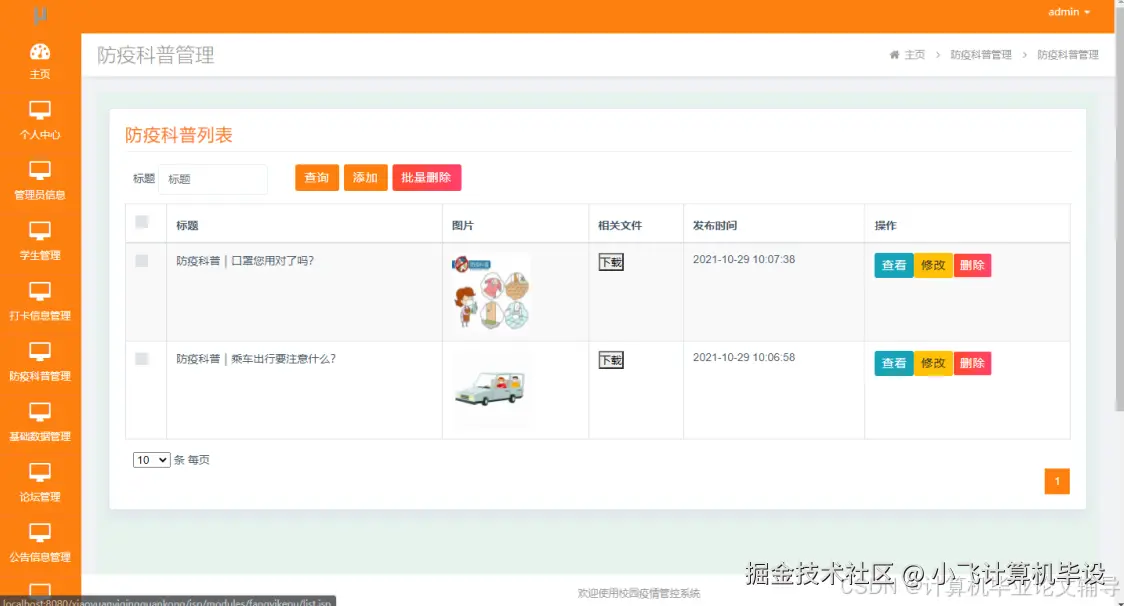Click the 批量删除 batch delete button
This screenshot has height=606, width=1124.
tap(427, 178)
